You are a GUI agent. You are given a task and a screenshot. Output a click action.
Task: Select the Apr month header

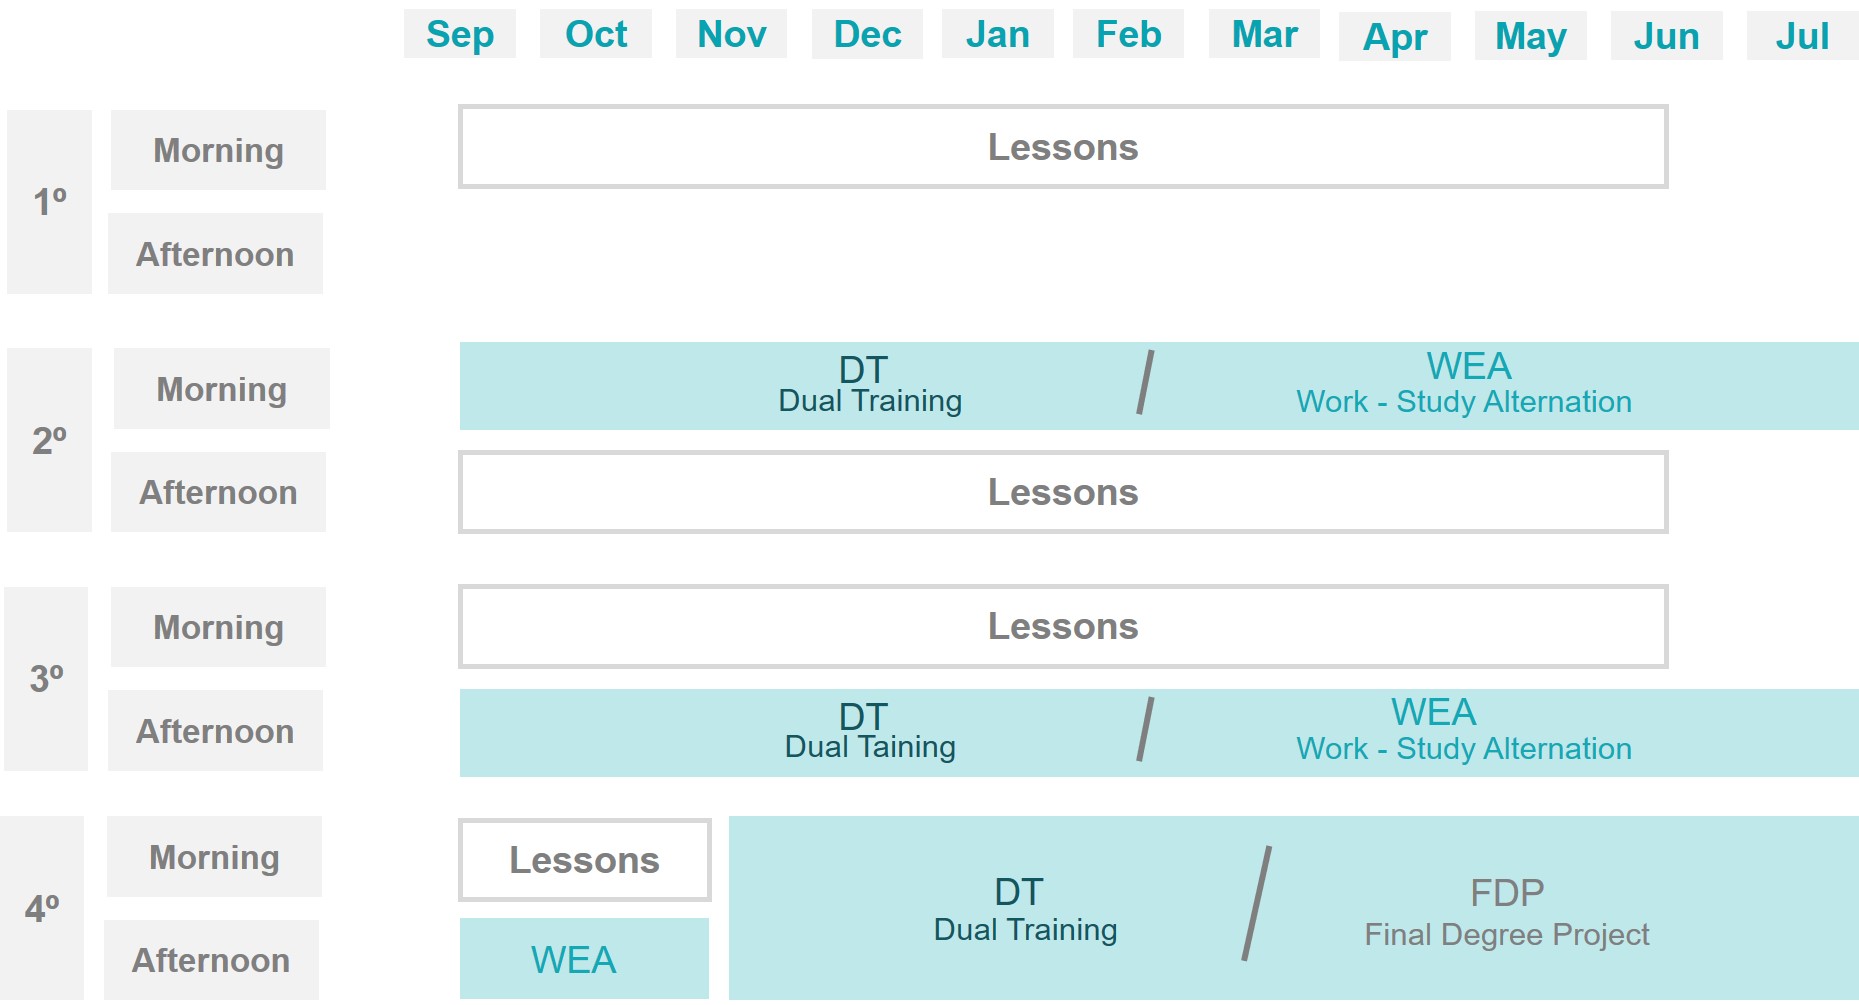(x=1395, y=37)
